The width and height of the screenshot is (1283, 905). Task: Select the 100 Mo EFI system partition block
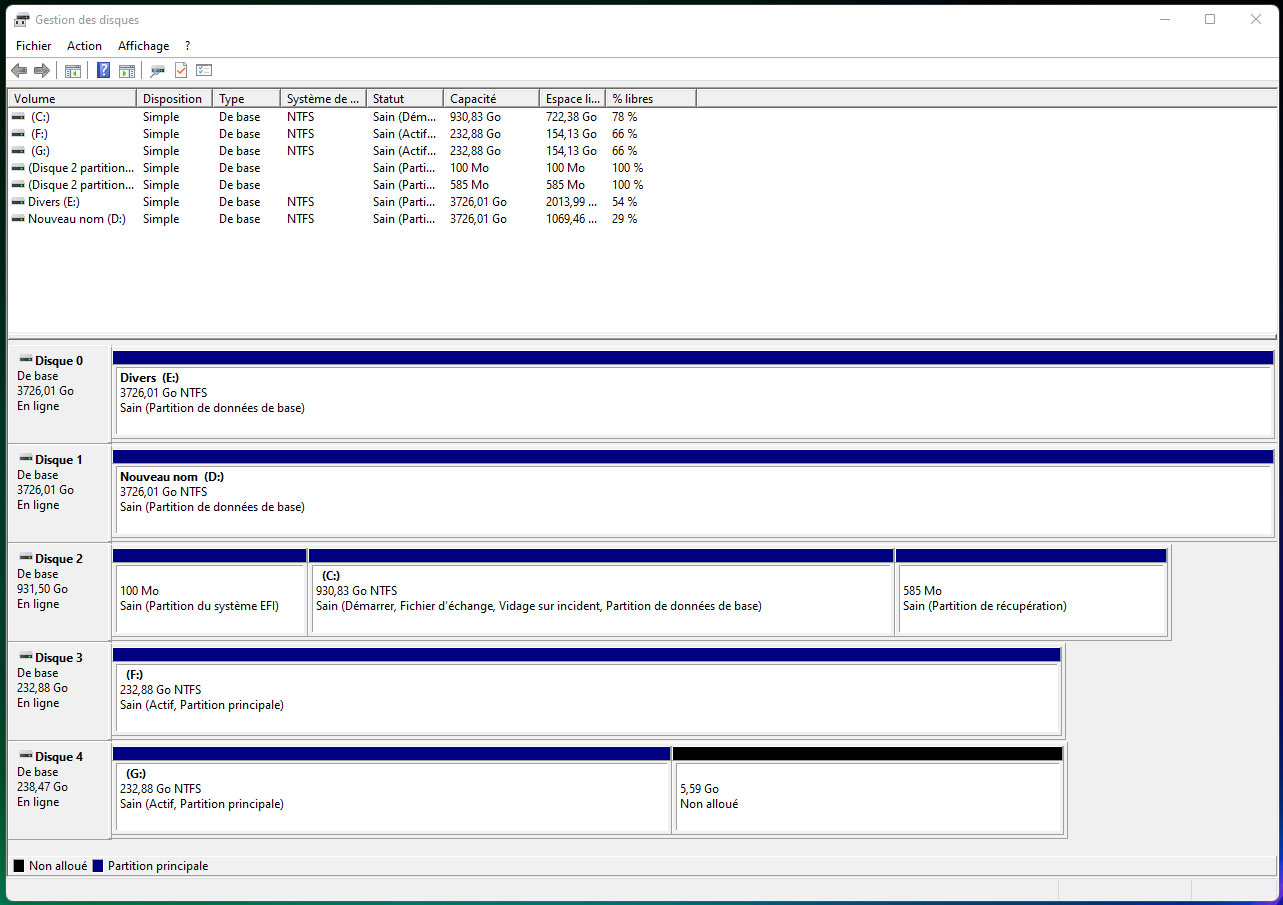point(210,592)
